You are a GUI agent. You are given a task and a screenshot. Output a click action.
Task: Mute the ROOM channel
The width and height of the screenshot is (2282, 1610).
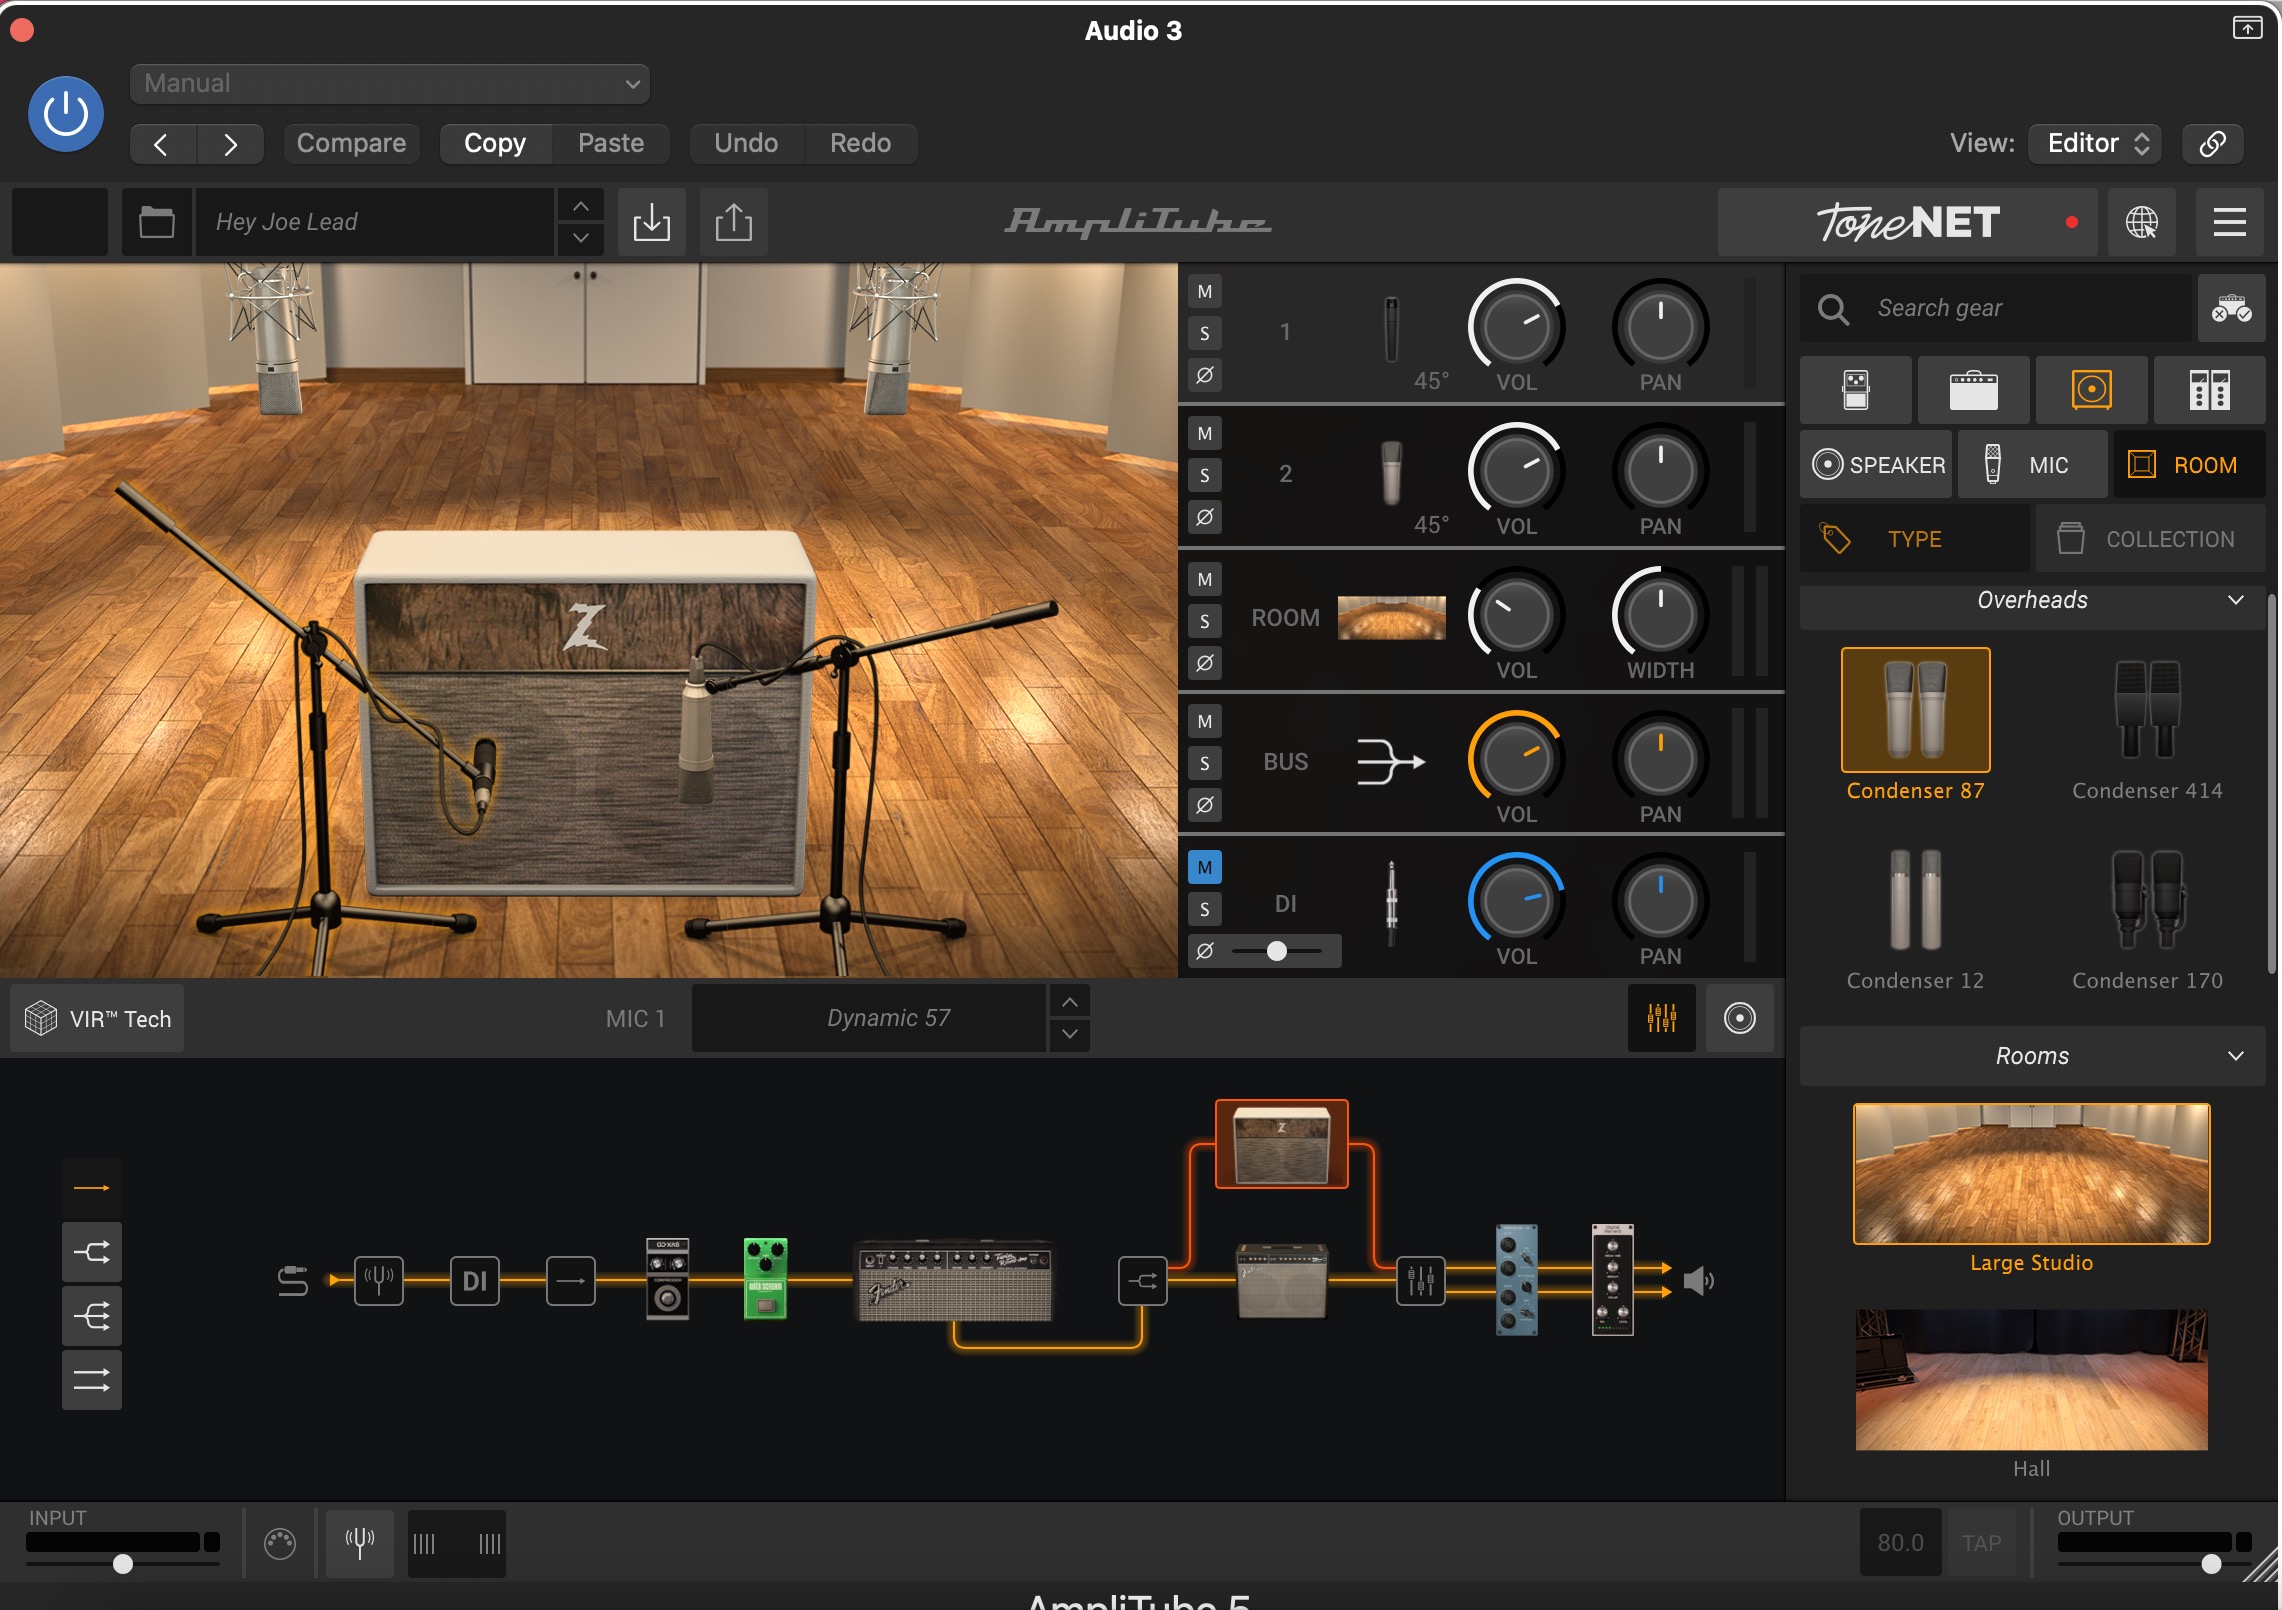click(1205, 580)
